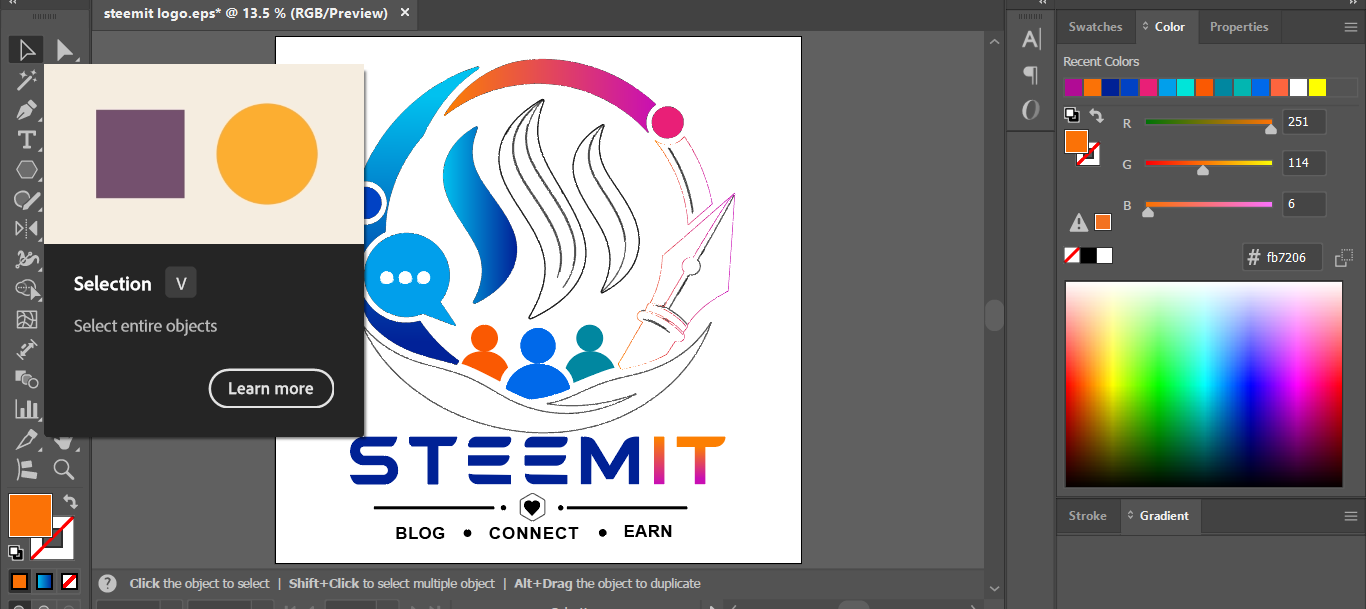
Task: Close the steemit logo.eps document tab
Action: 404,12
